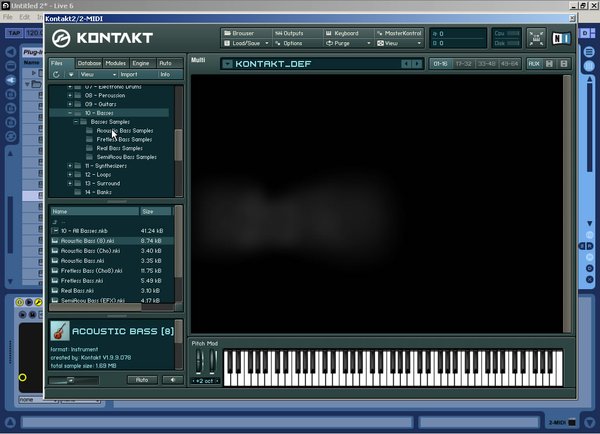Open the File menu in Live

(x=8, y=17)
